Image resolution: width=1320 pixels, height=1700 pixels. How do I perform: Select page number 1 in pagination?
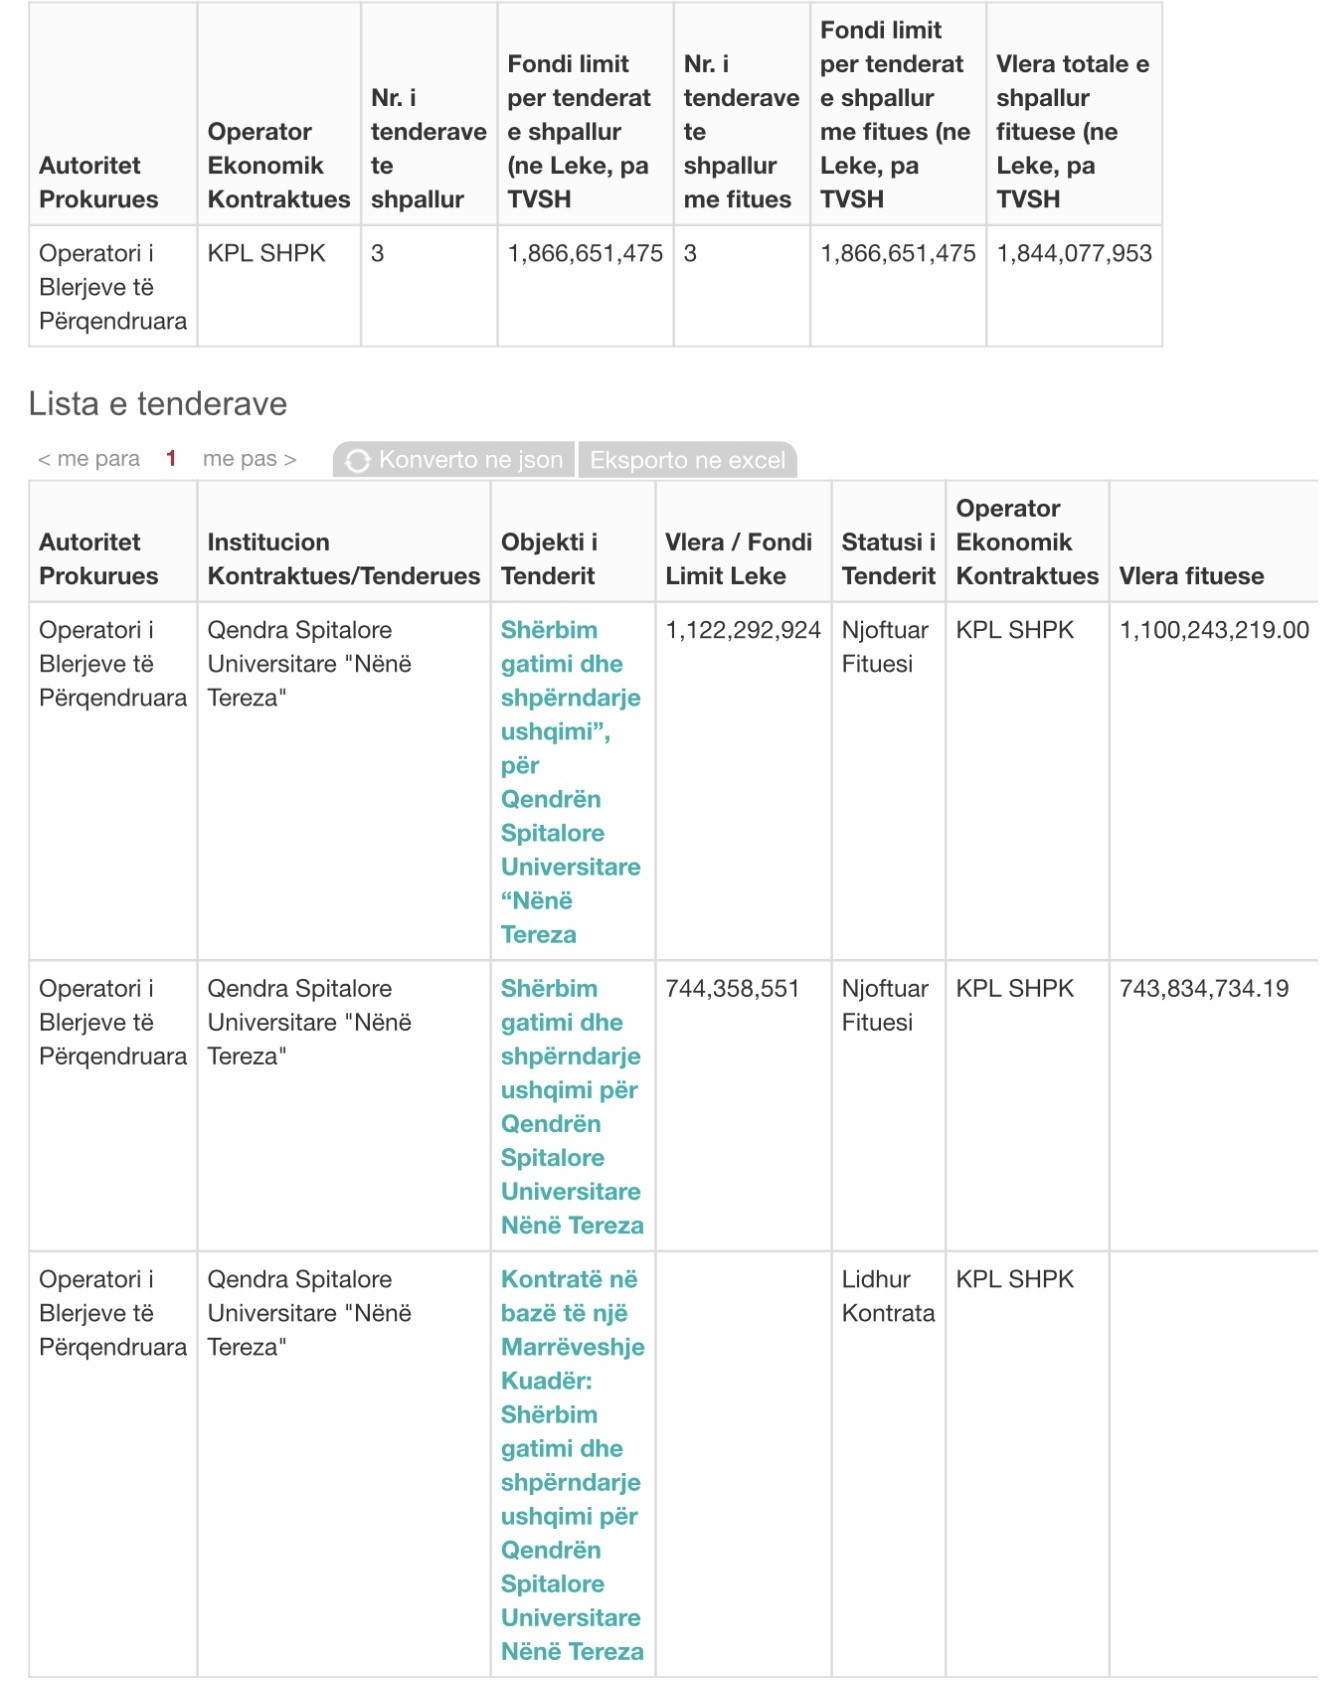pyautogui.click(x=171, y=459)
